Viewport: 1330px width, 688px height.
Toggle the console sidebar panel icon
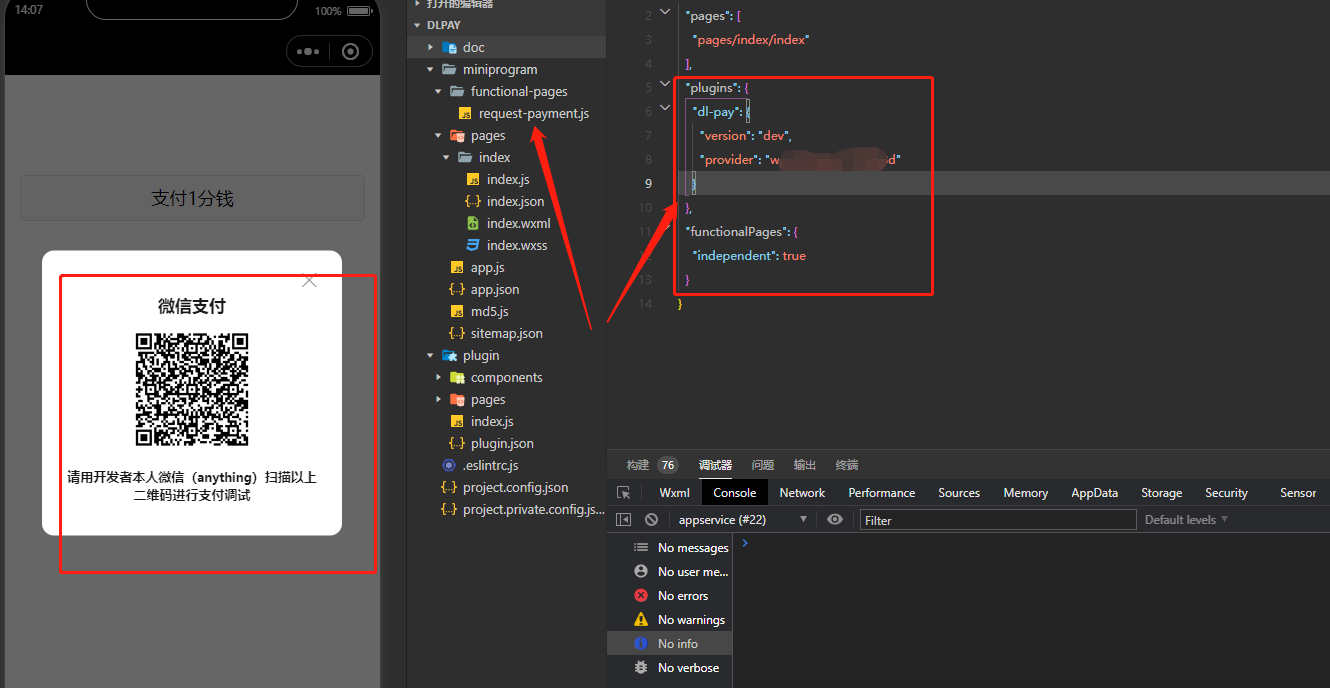(x=624, y=520)
